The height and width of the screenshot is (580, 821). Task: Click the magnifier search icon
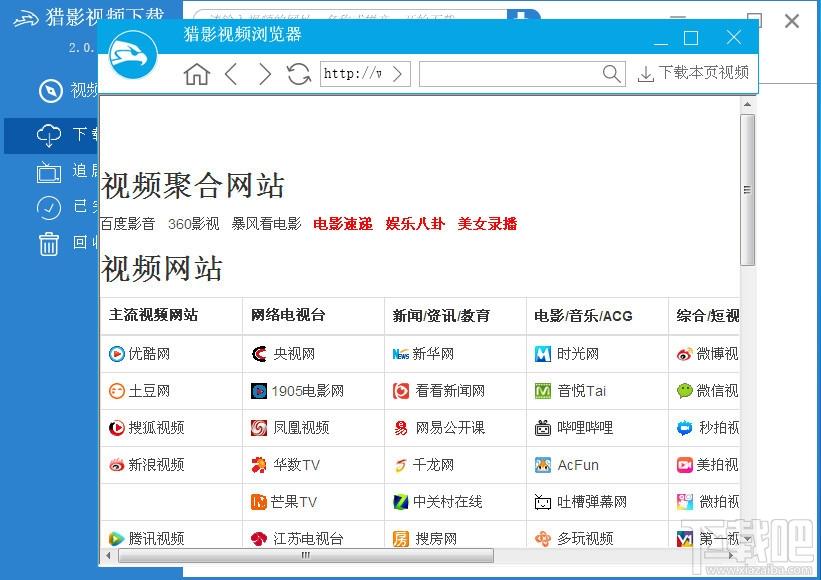pyautogui.click(x=611, y=74)
